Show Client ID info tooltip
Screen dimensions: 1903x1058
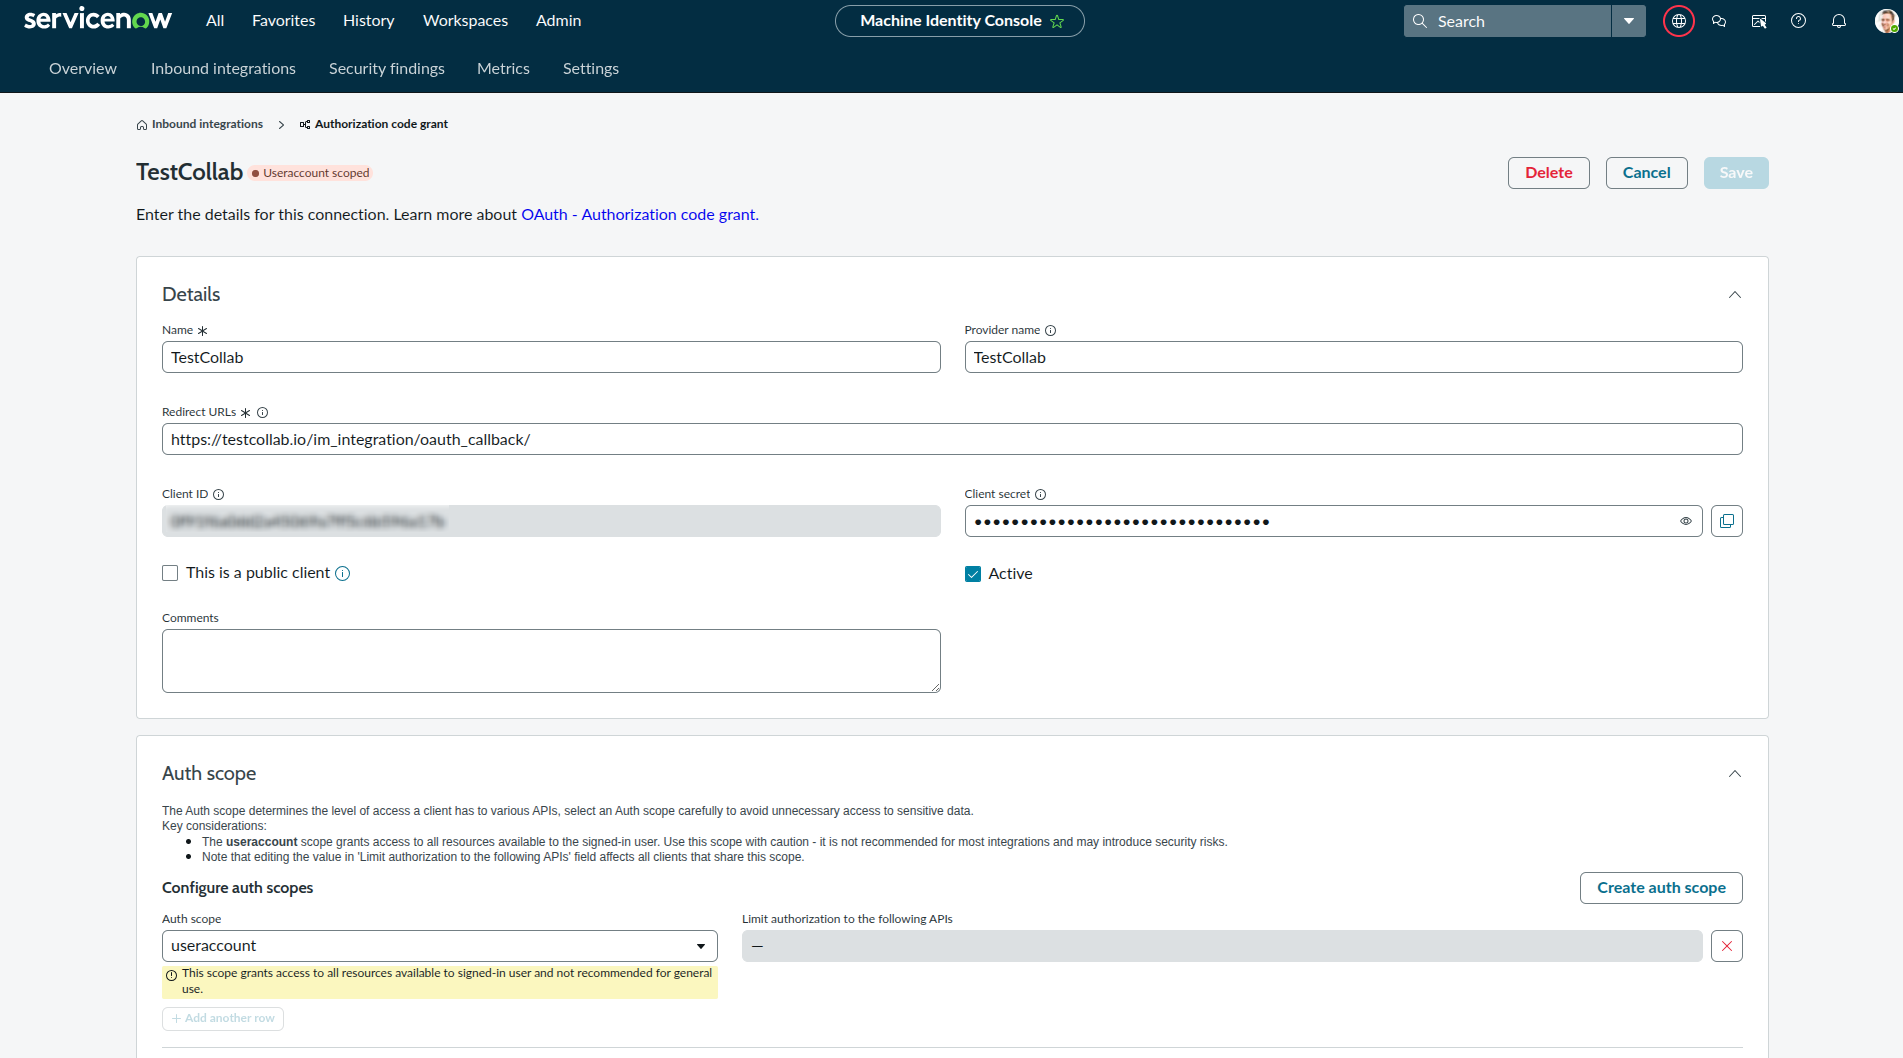tap(218, 495)
